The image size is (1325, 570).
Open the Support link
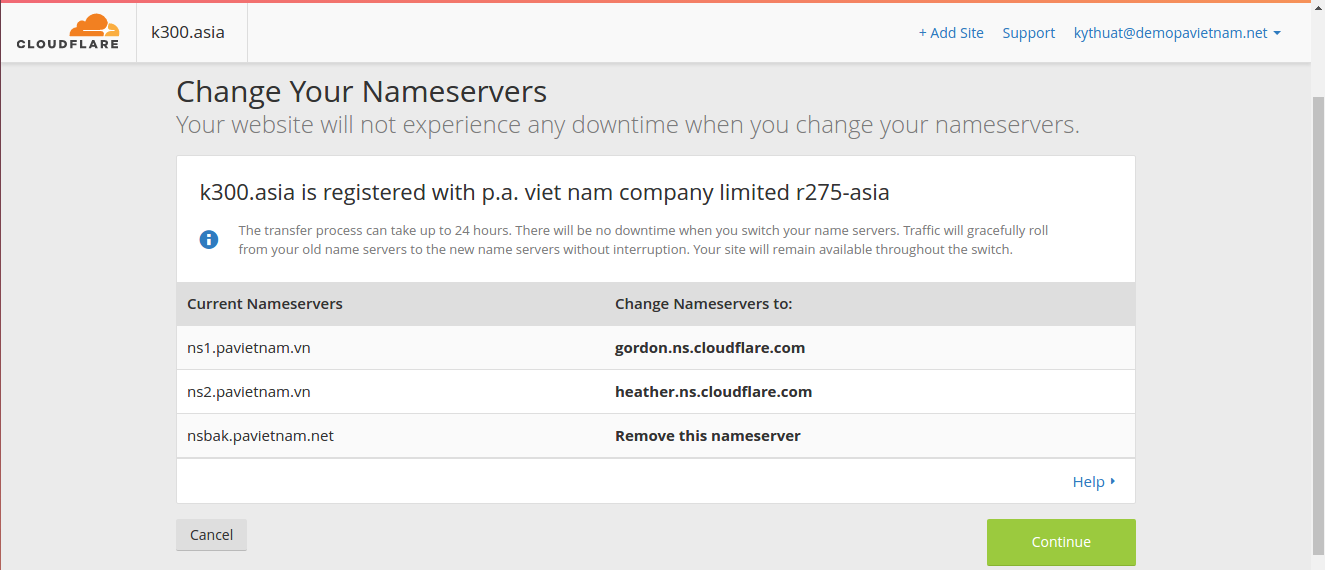1028,33
